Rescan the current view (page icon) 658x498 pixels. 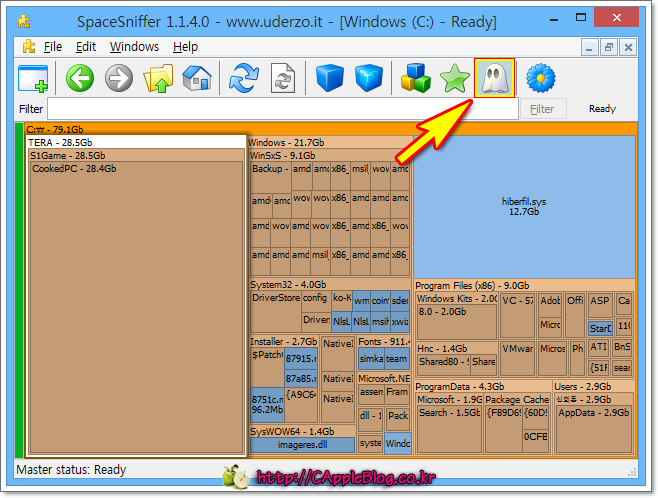pyautogui.click(x=283, y=78)
